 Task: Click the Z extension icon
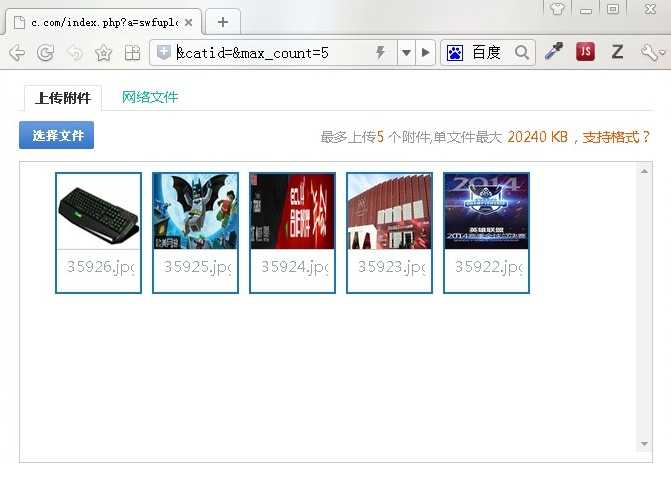point(617,52)
